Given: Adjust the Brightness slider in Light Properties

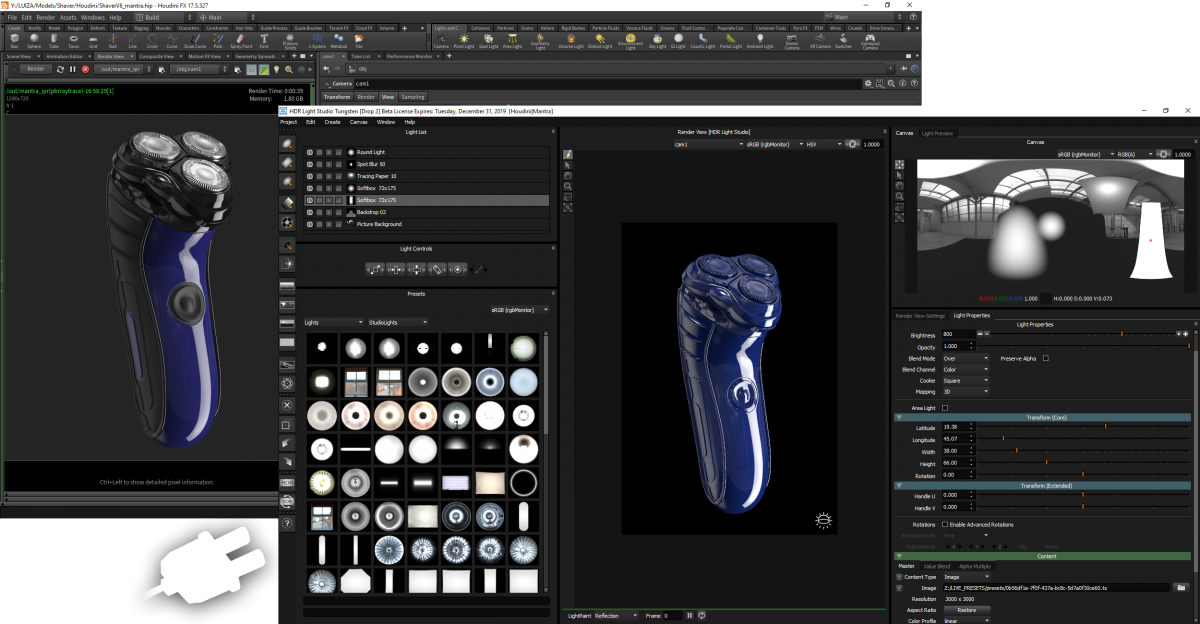Looking at the screenshot, I should pyautogui.click(x=1121, y=336).
